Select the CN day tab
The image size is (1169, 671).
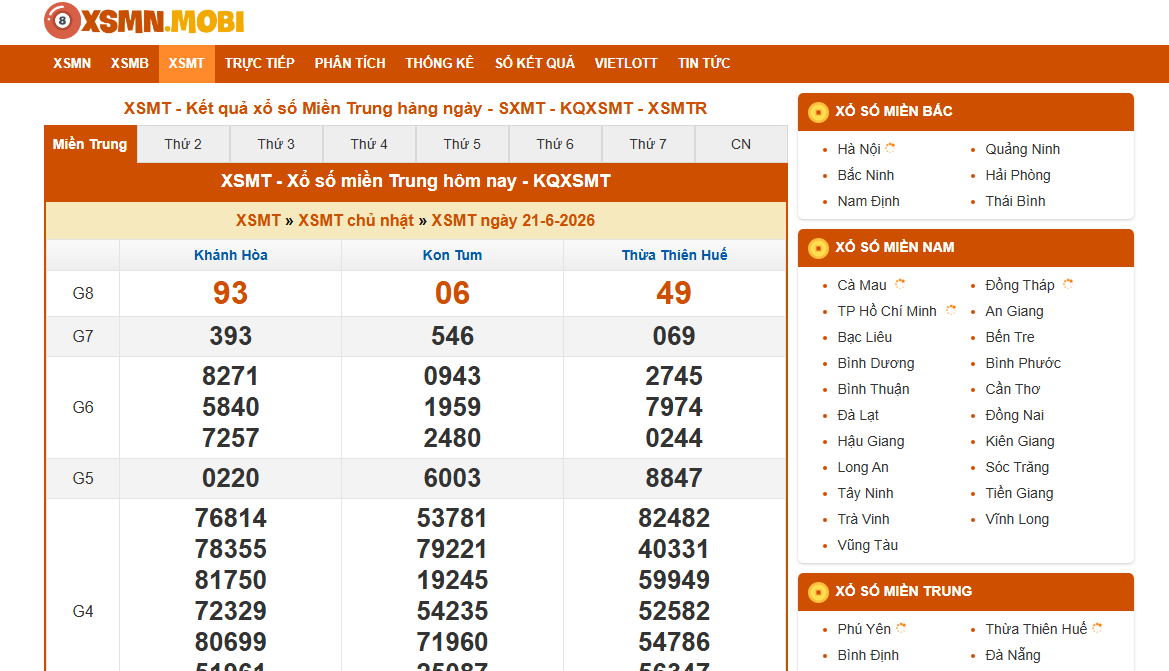(741, 144)
